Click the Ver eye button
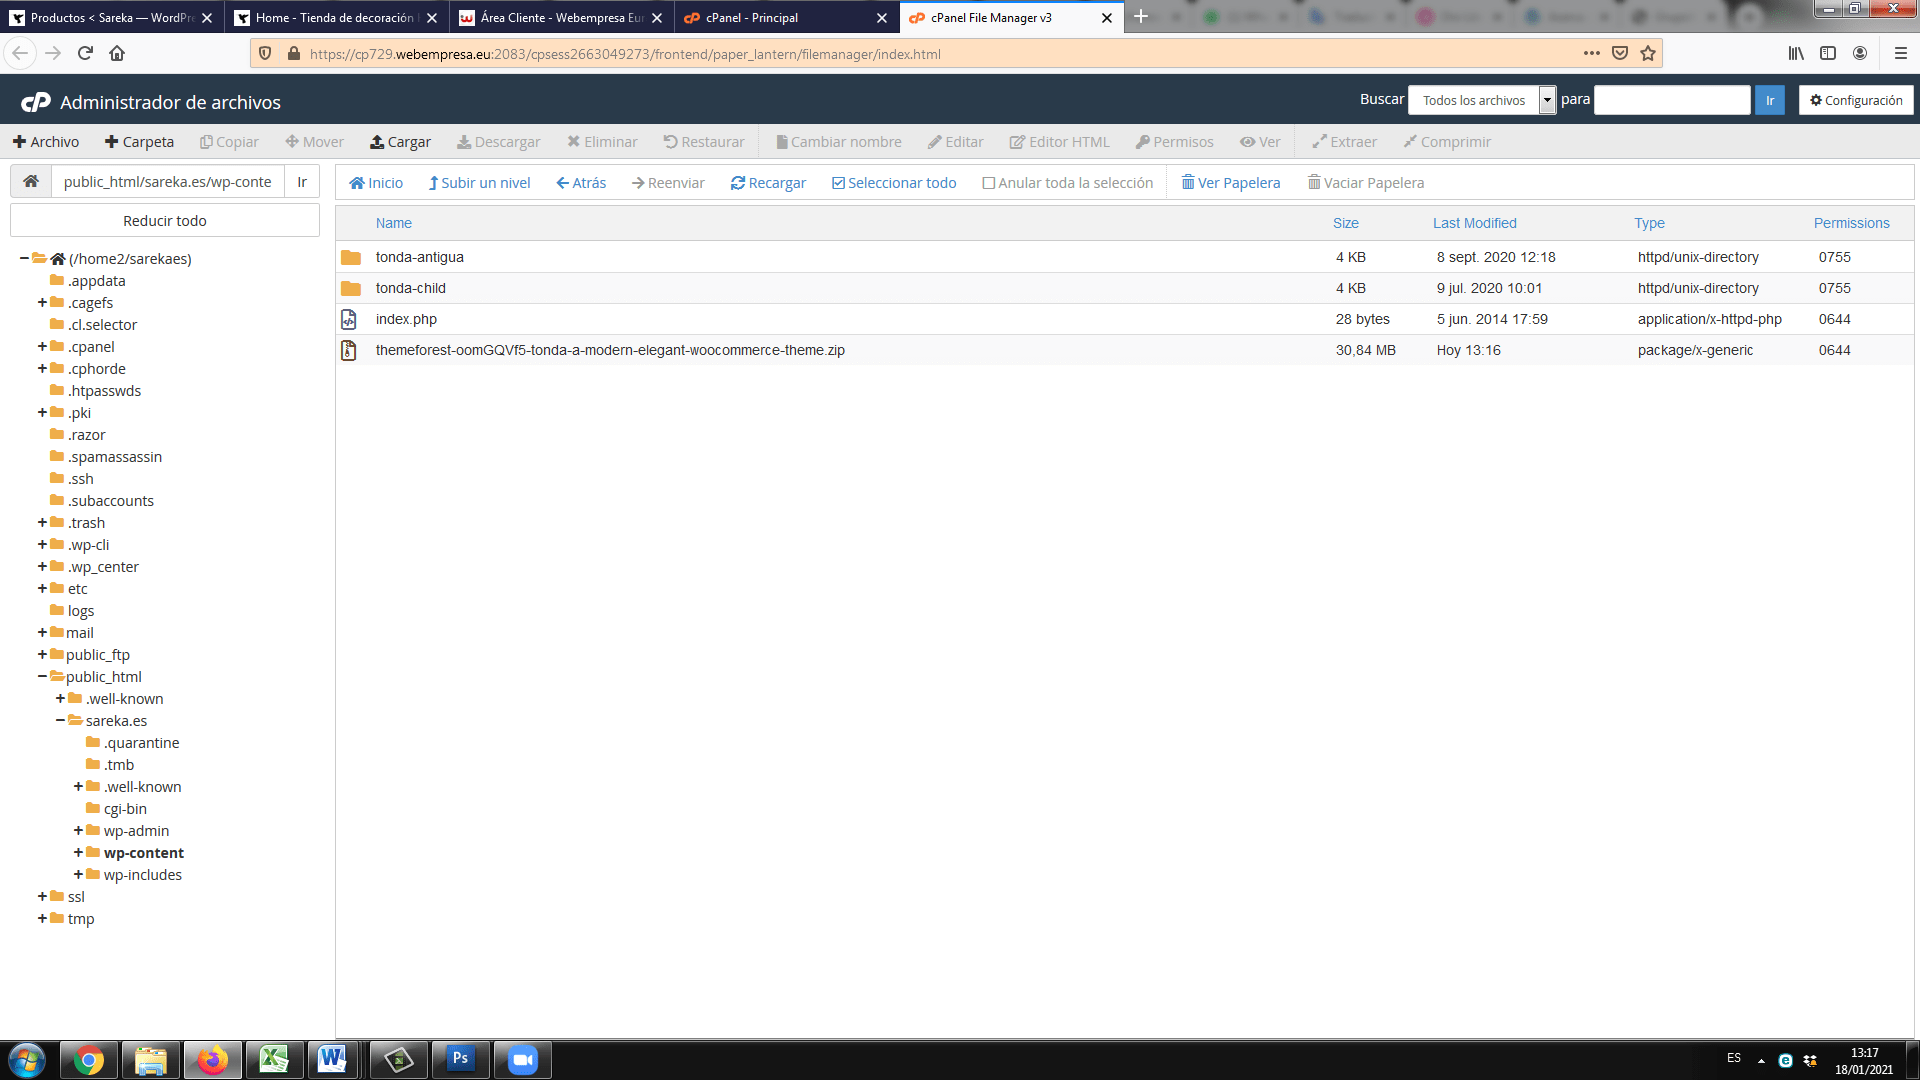The width and height of the screenshot is (1920, 1080). [x=1260, y=142]
